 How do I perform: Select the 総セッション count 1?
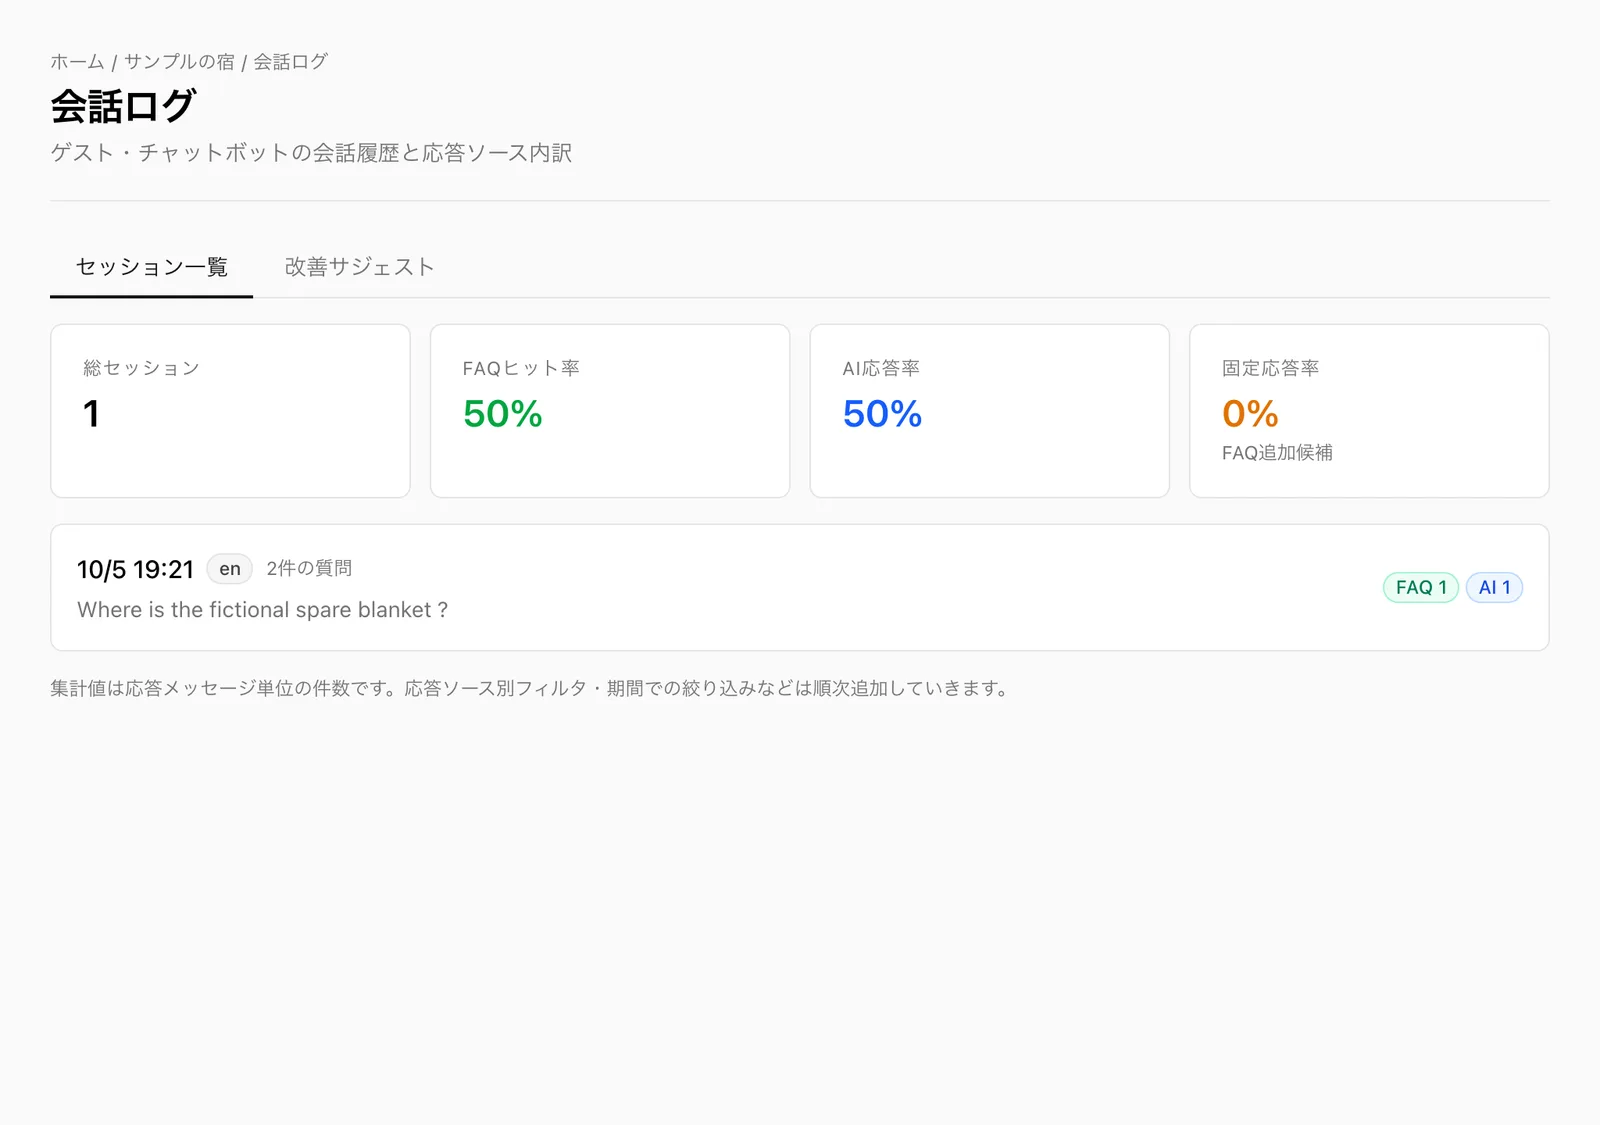coord(91,414)
